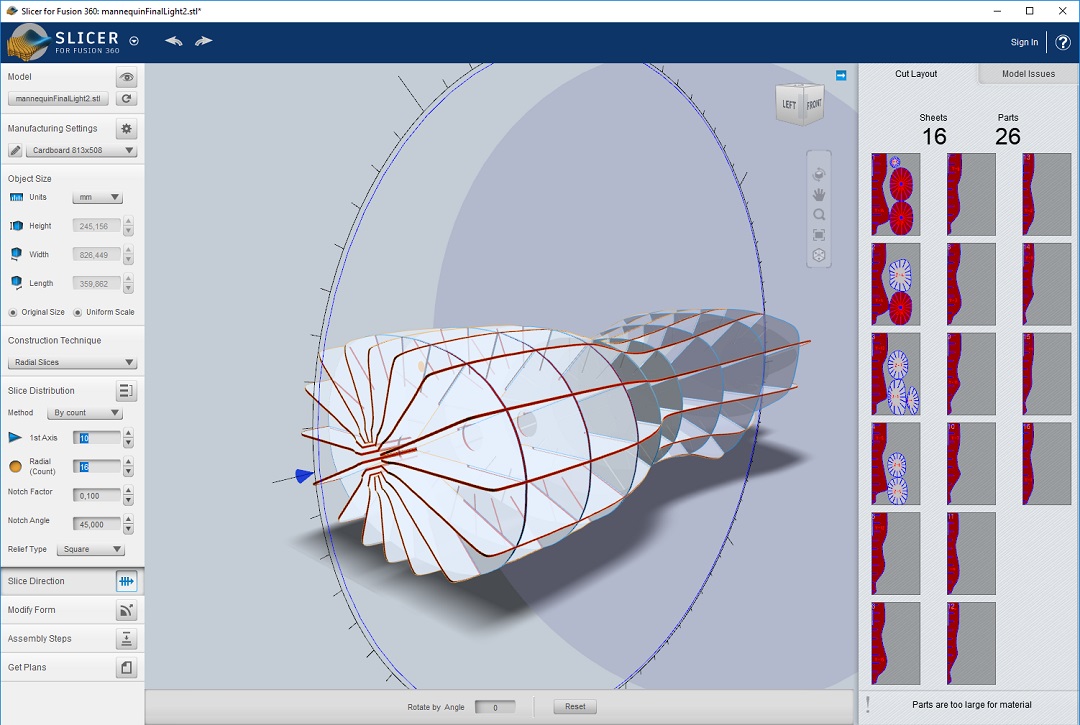The width and height of the screenshot is (1080, 725).
Task: Collapse right panel with blue arrow
Action: [x=841, y=75]
